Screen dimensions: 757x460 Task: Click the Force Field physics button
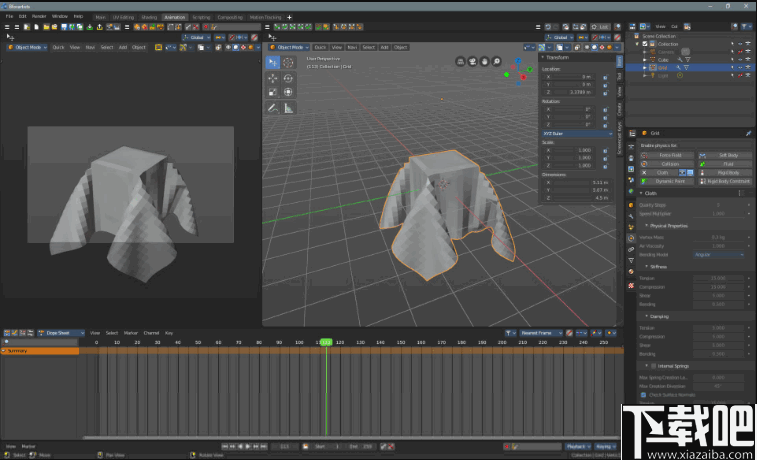coord(667,155)
